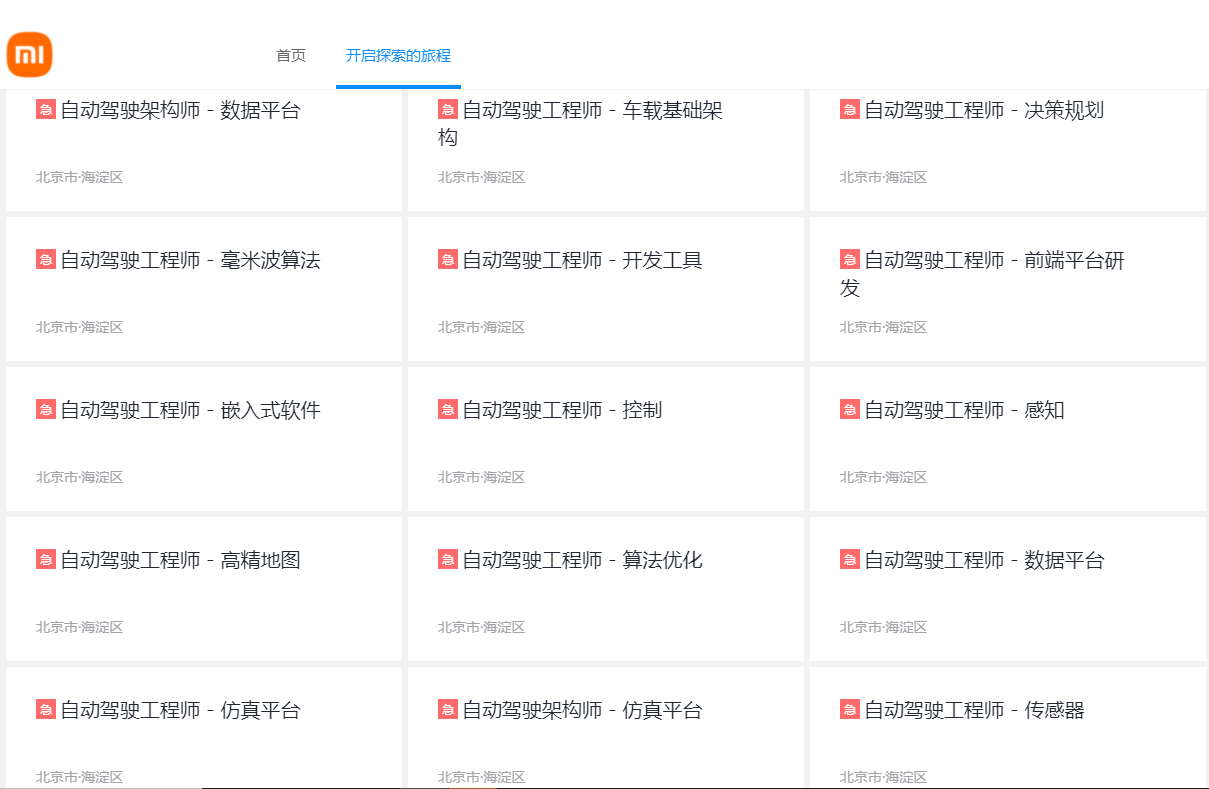Open 自动驾驶架构师 - 仿真平台 job posting

[581, 711]
